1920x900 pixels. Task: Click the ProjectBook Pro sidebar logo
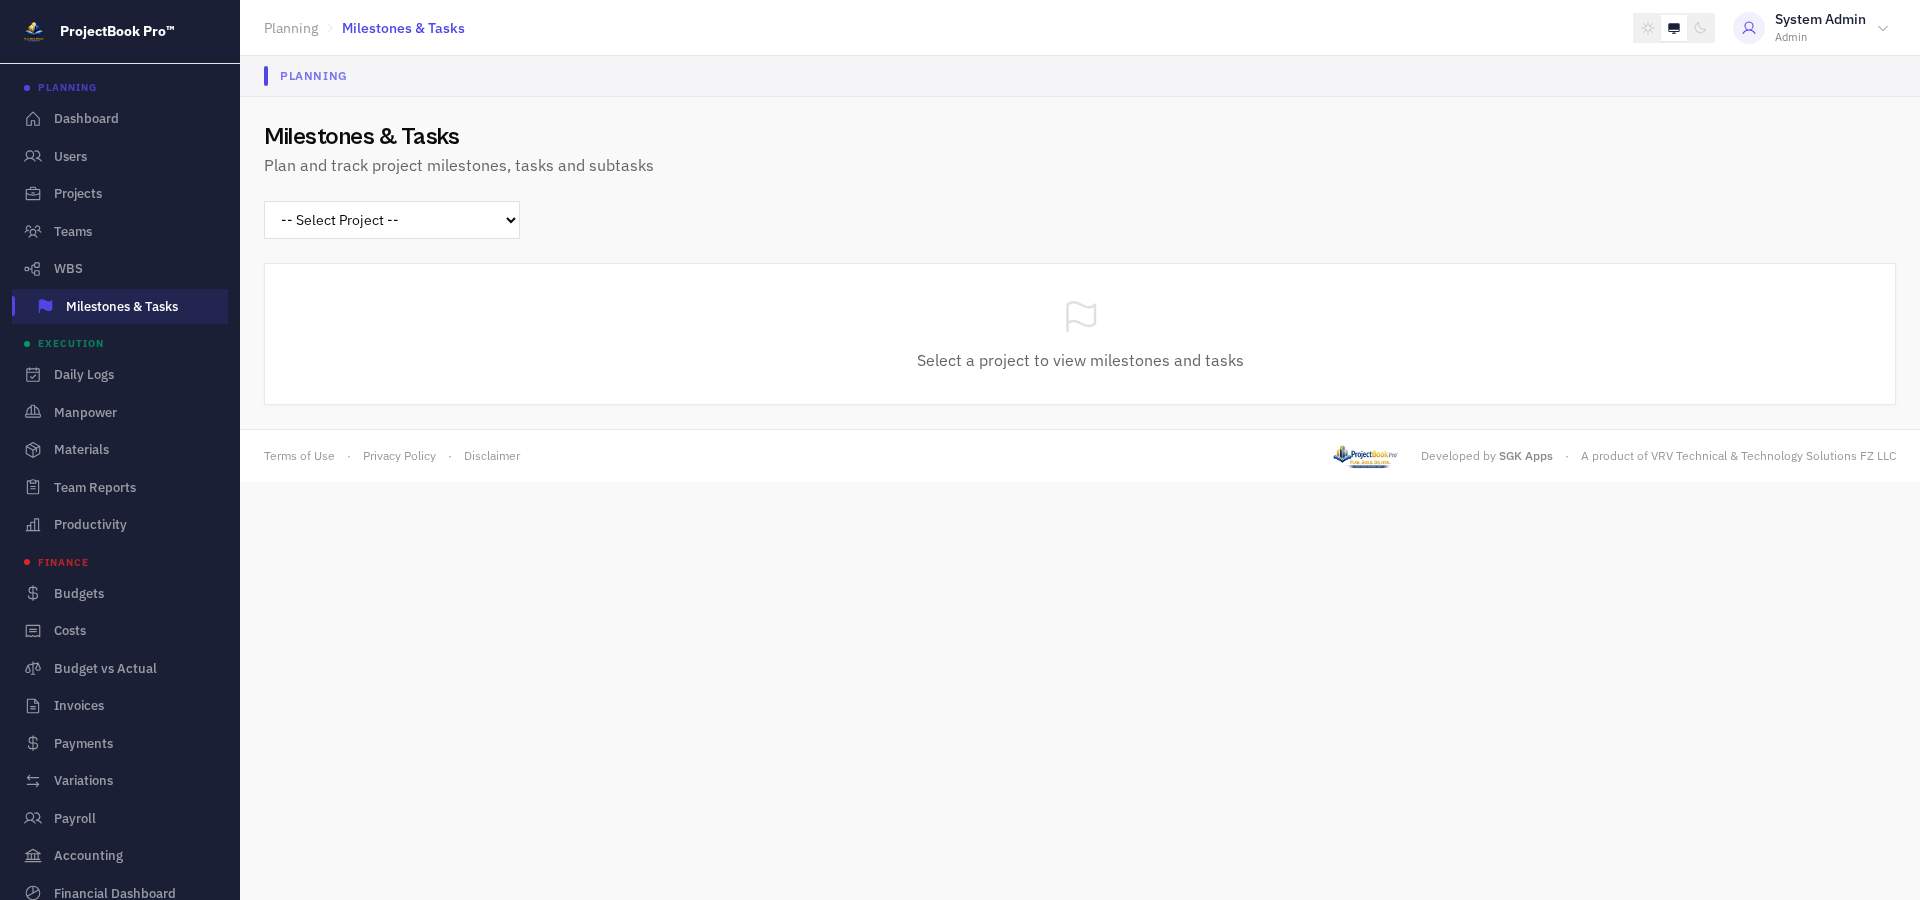coord(34,31)
